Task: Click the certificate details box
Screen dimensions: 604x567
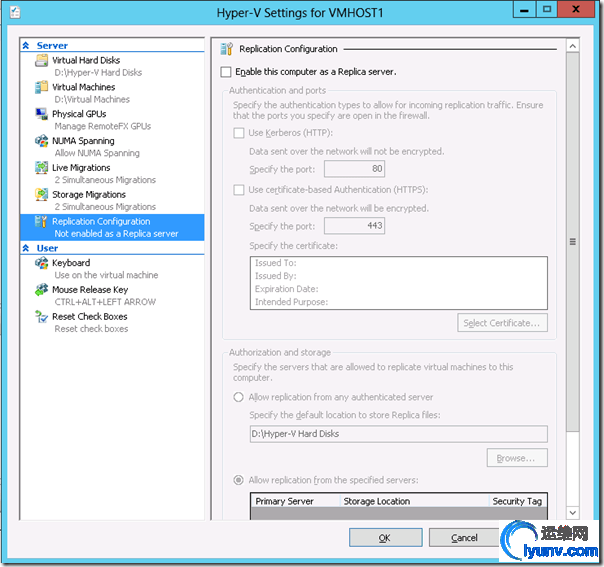Action: click(399, 283)
